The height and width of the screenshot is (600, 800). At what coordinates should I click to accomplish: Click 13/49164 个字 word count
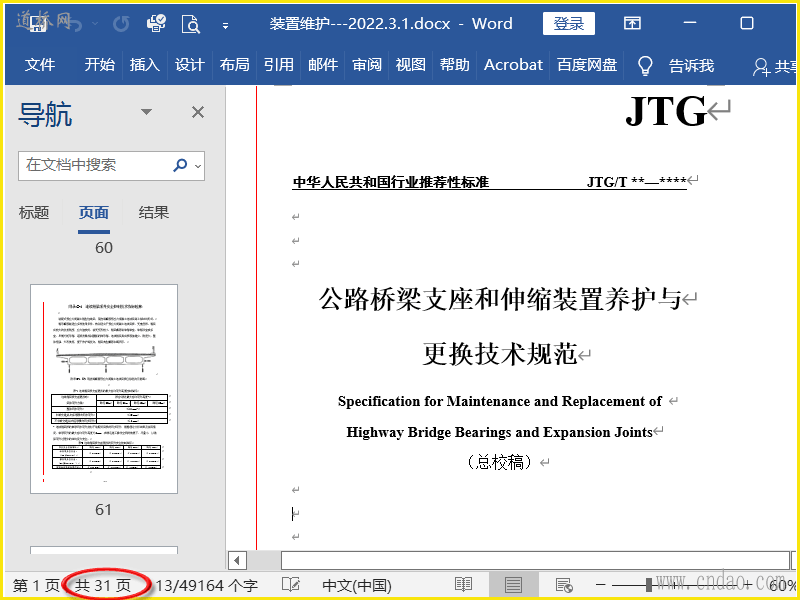207,586
